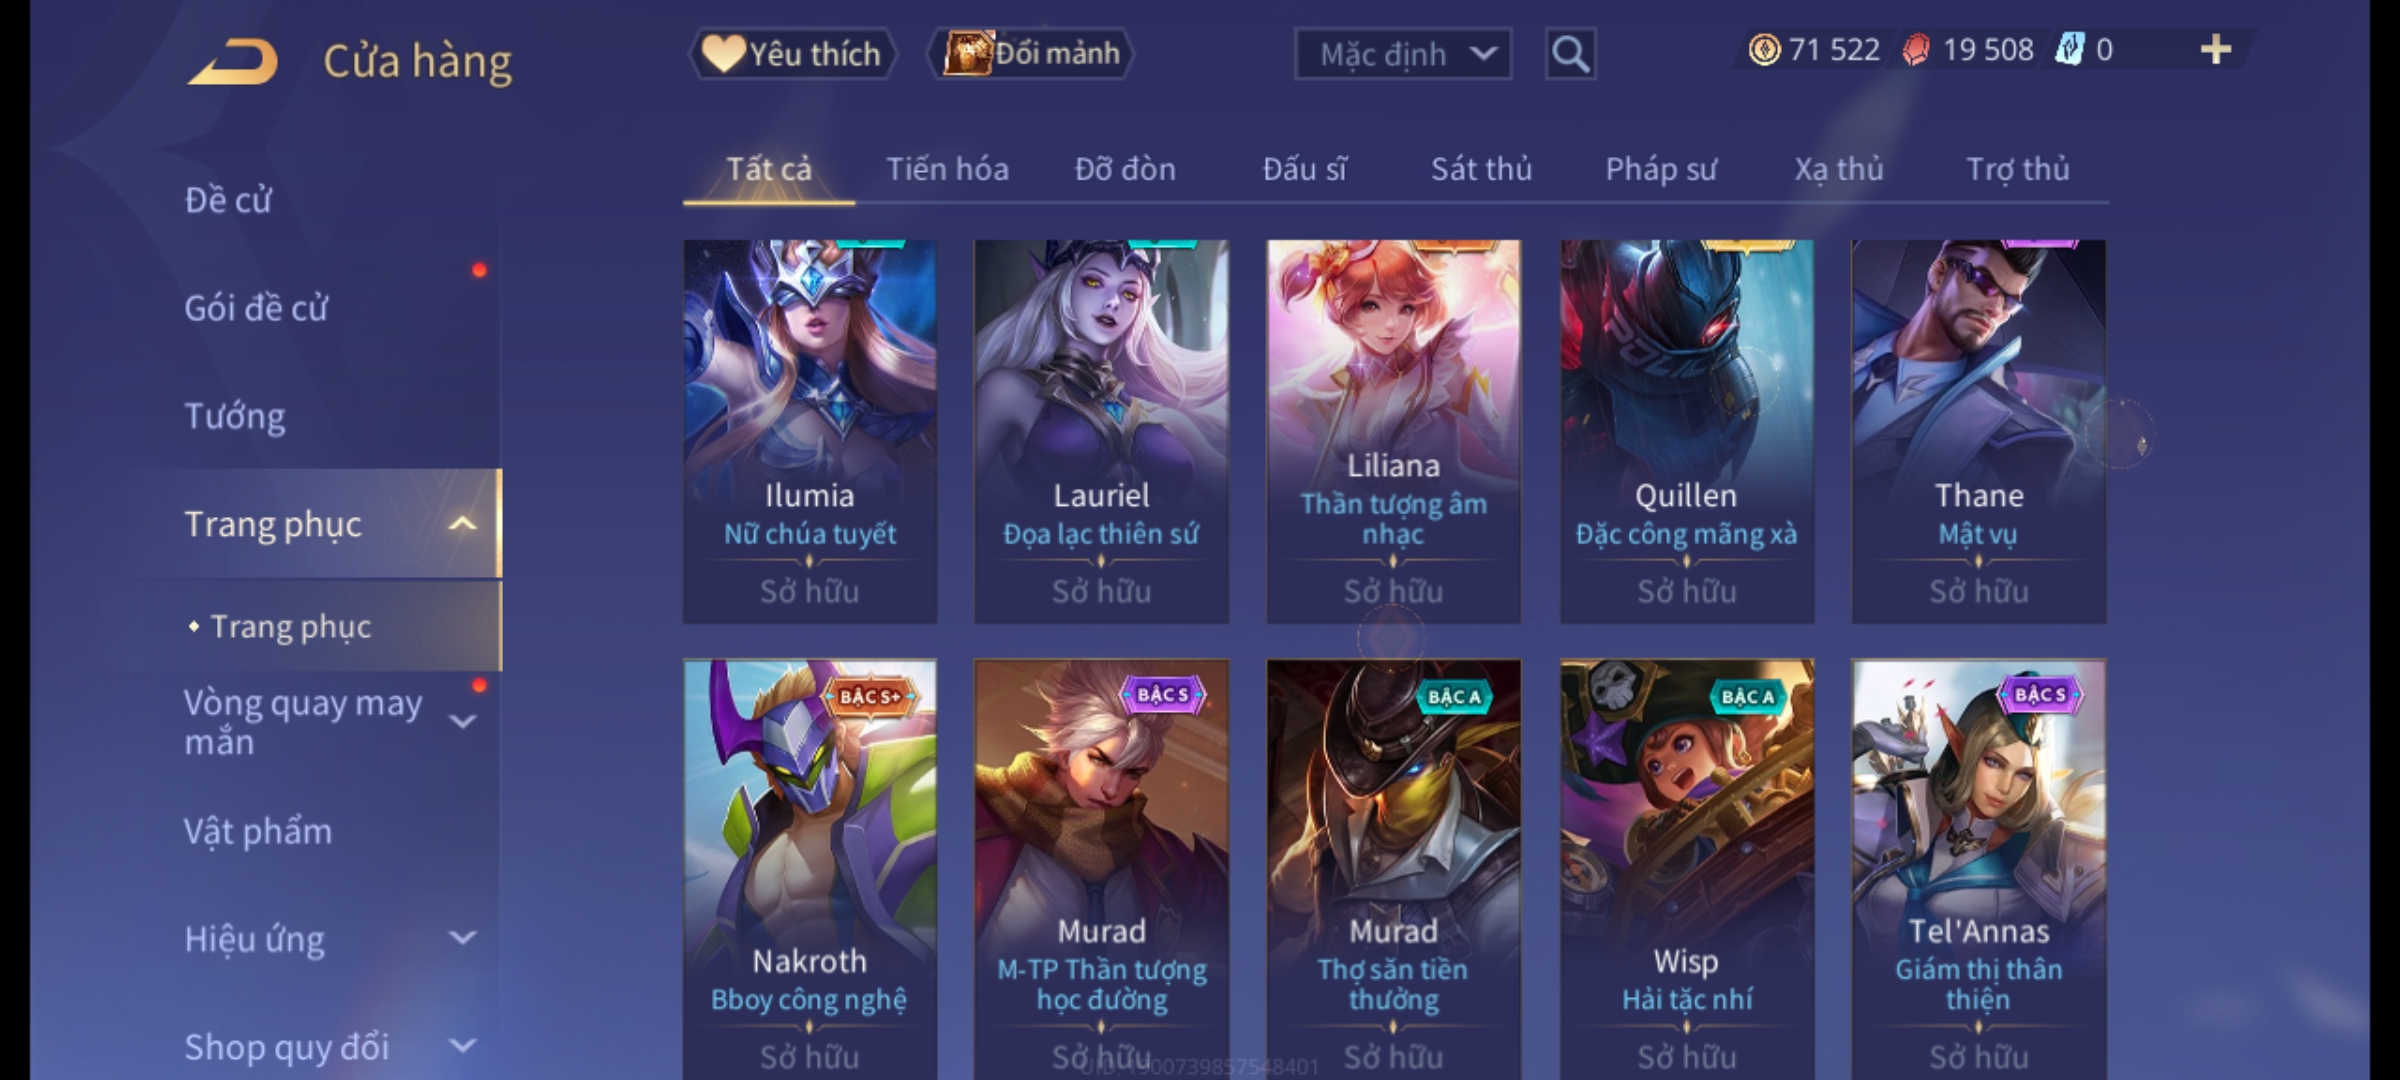Switch to the Tiến hóa tab
The image size is (2400, 1080).
click(x=947, y=170)
